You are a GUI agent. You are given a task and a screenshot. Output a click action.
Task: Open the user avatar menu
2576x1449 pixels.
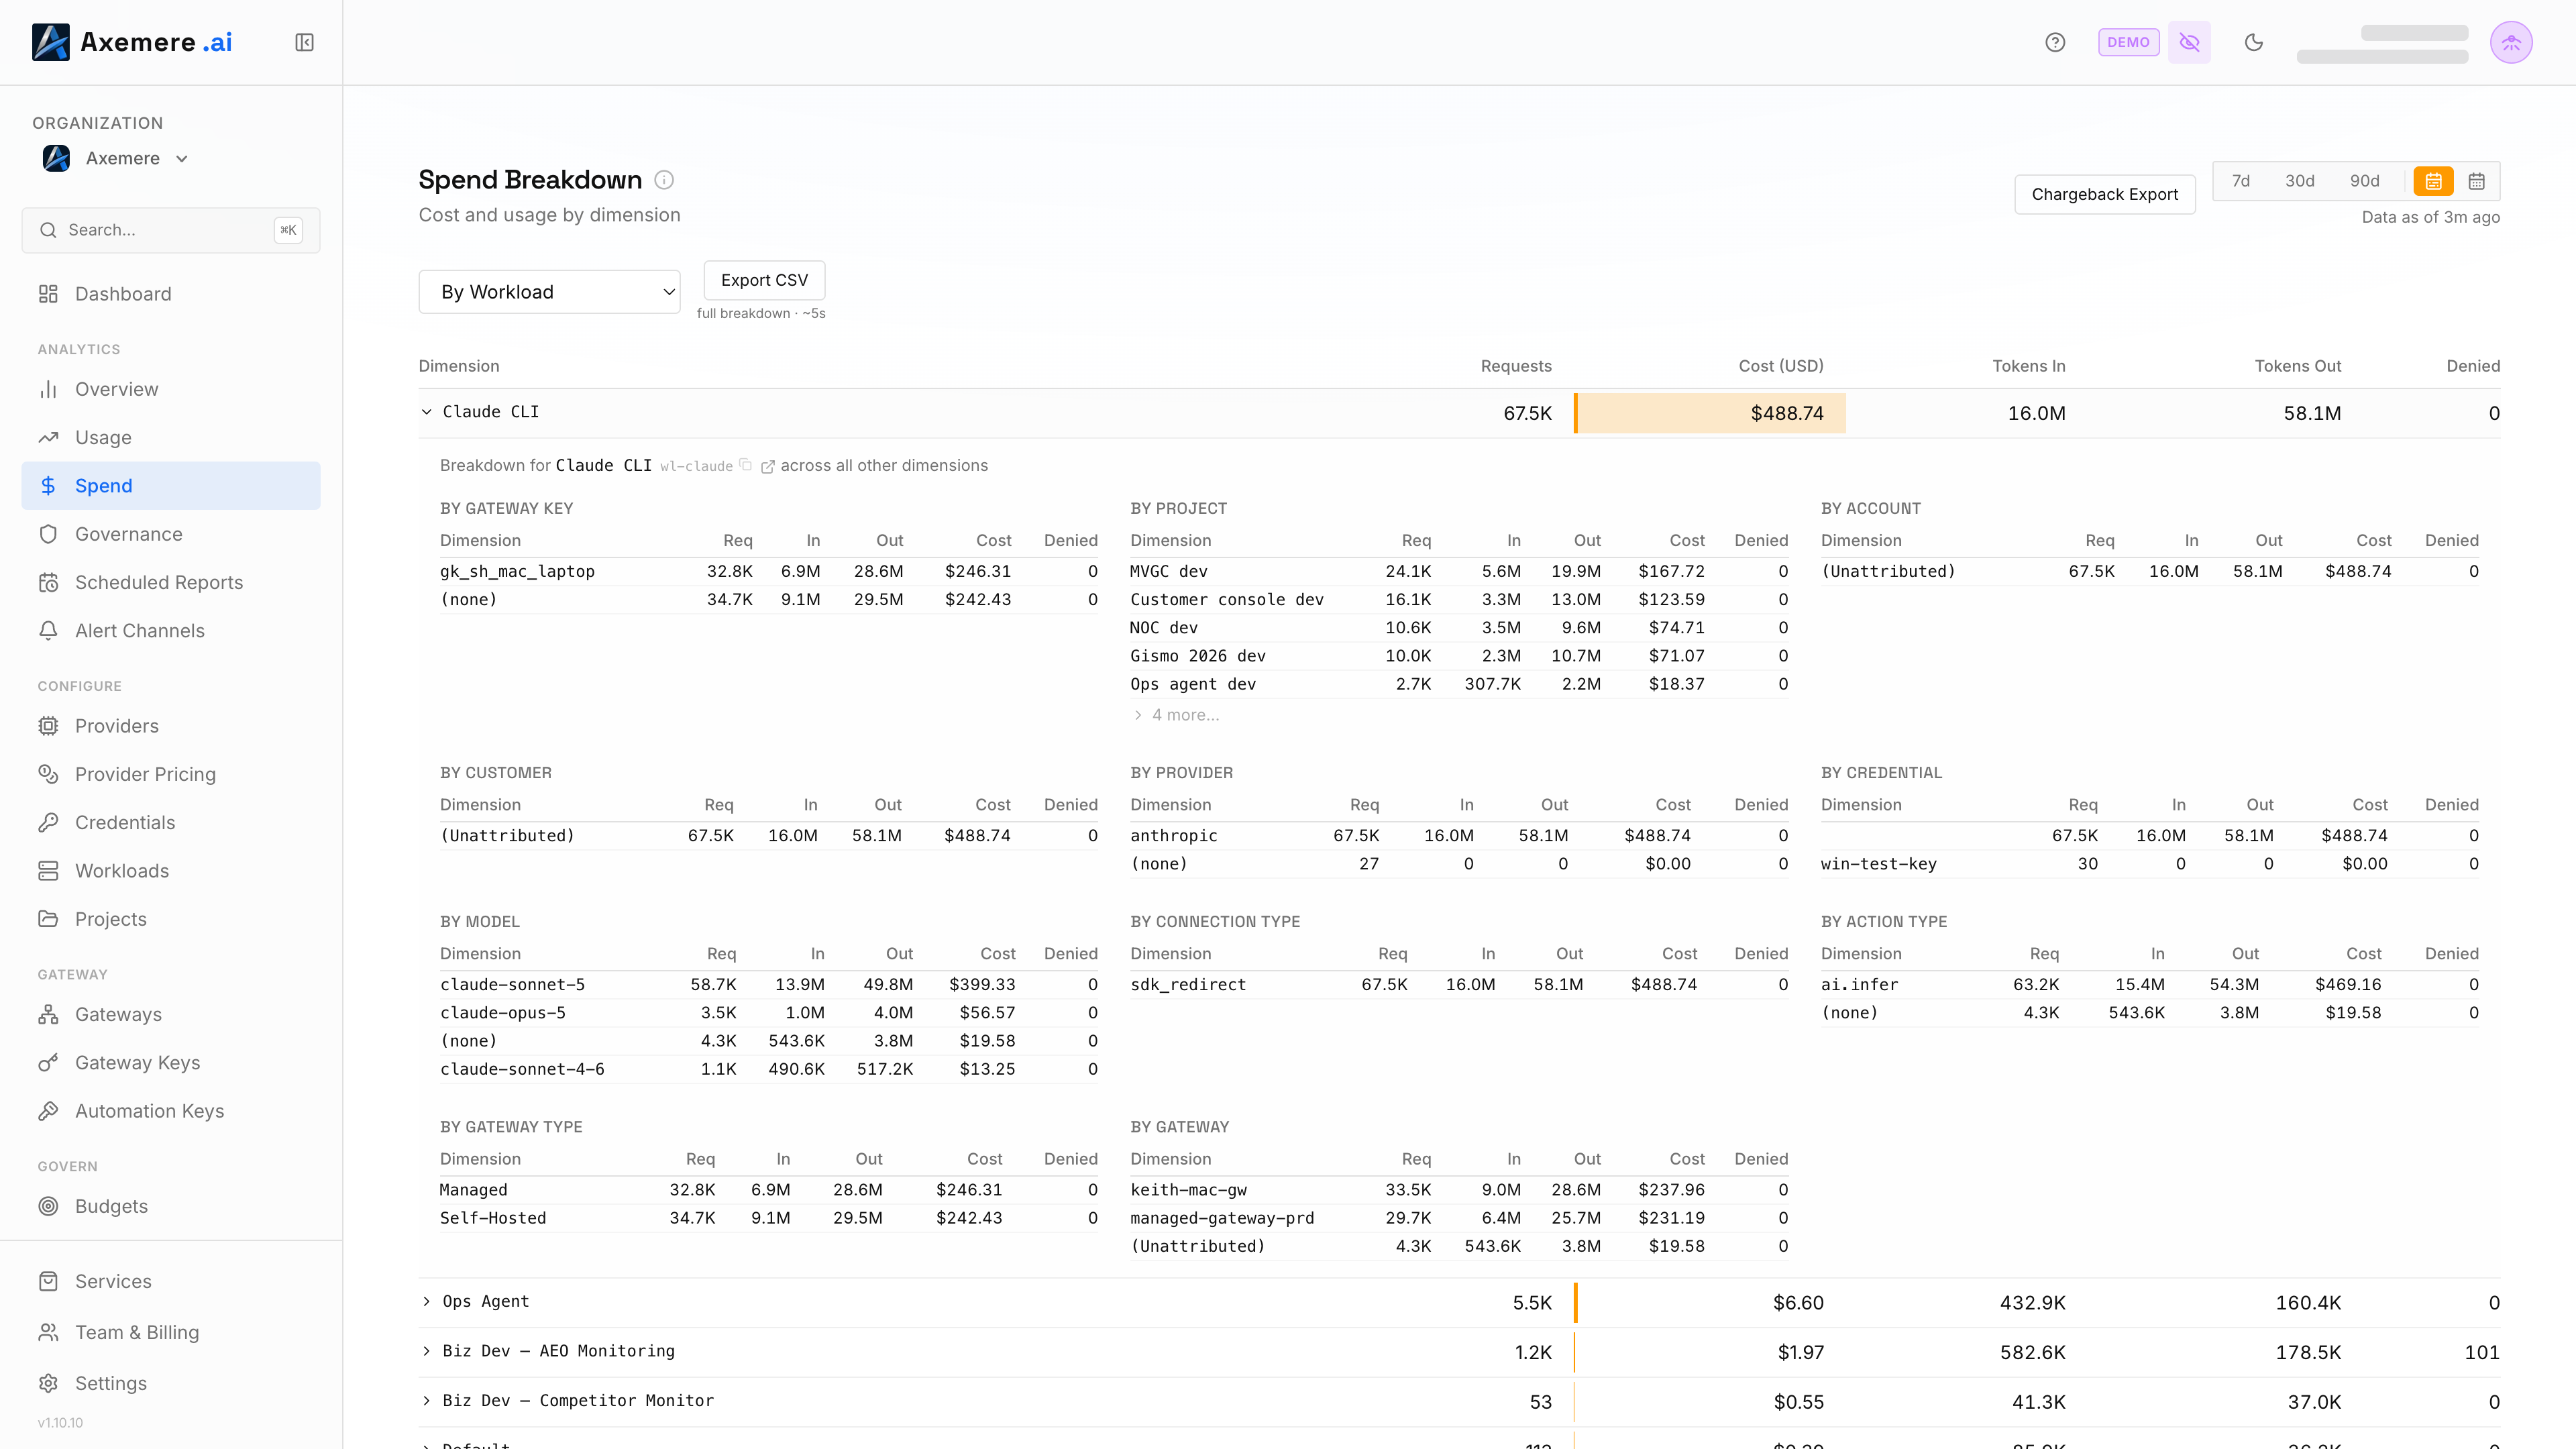(2511, 42)
